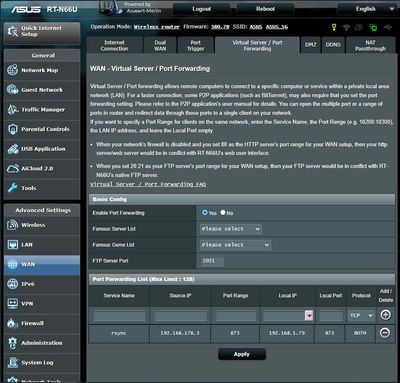Open the Famous Server List dropdown
Image resolution: width=400 pixels, height=383 pixels.
click(x=231, y=229)
